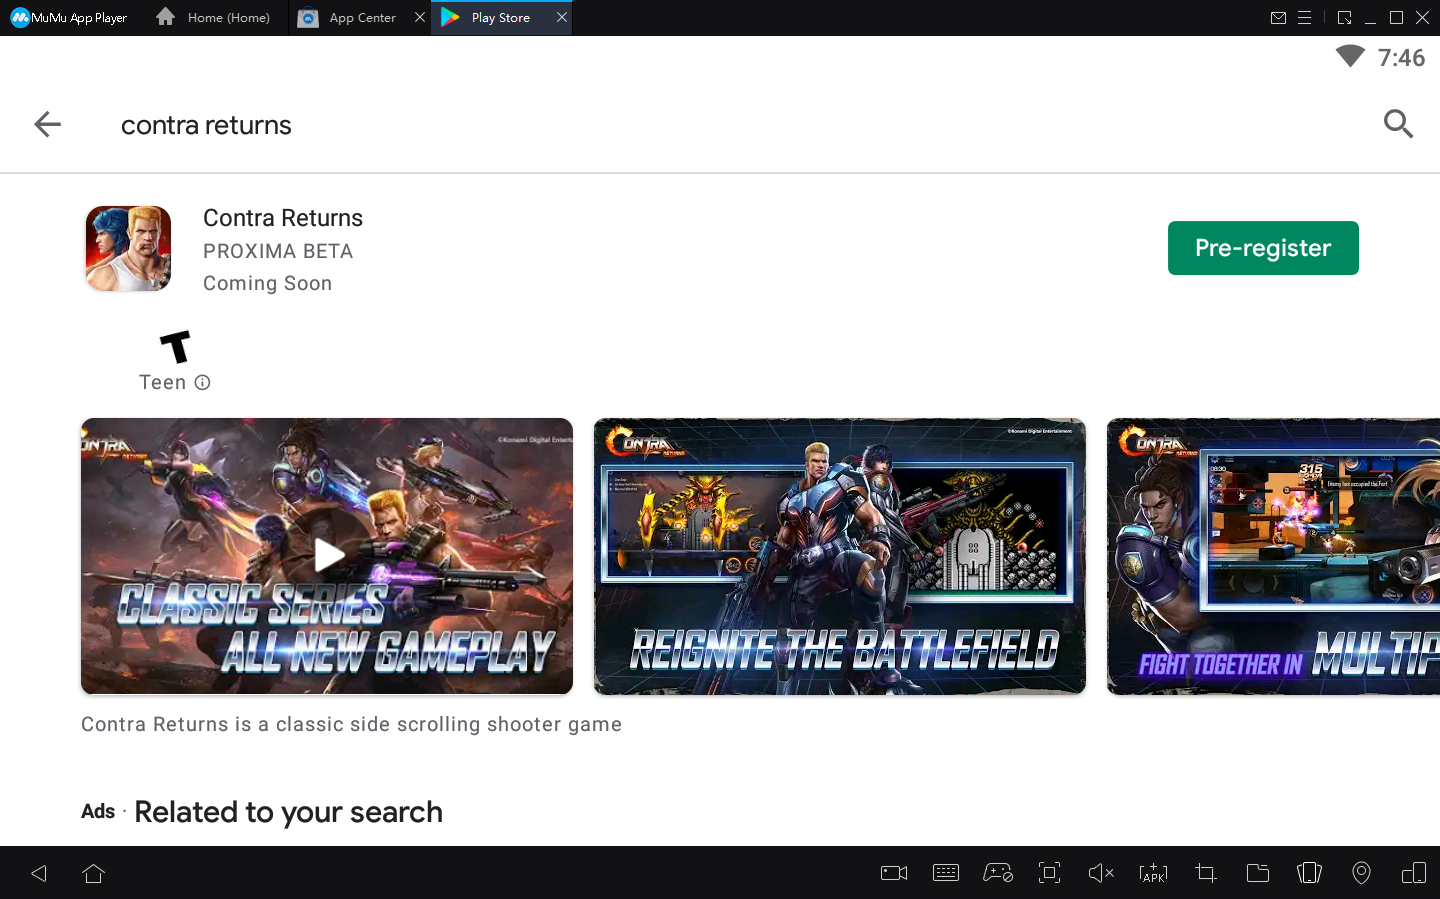Play the Contra Returns trailer video
Image resolution: width=1440 pixels, height=899 pixels.
327,556
